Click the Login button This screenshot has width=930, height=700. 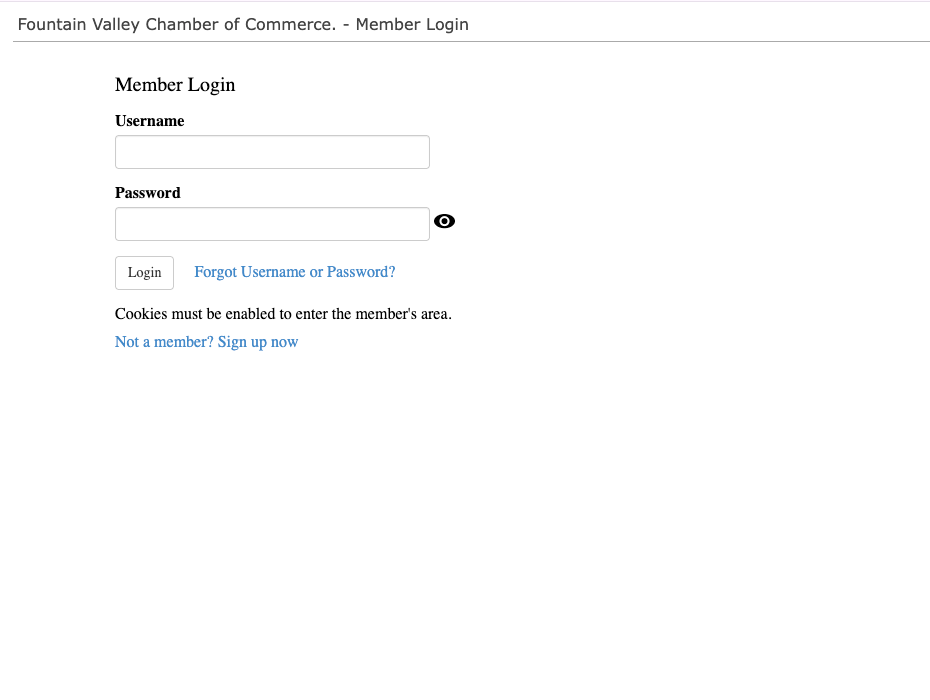[x=144, y=273]
